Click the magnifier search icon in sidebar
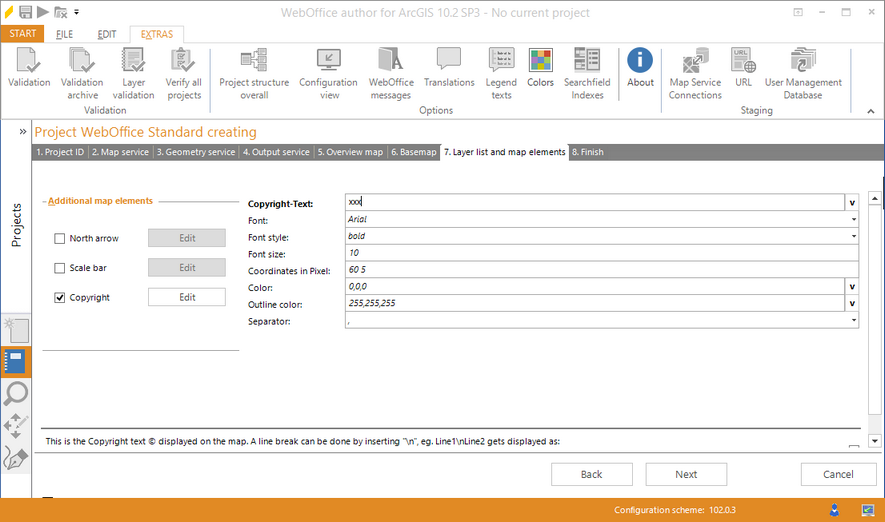Viewport: 885px width, 522px height. pos(16,393)
